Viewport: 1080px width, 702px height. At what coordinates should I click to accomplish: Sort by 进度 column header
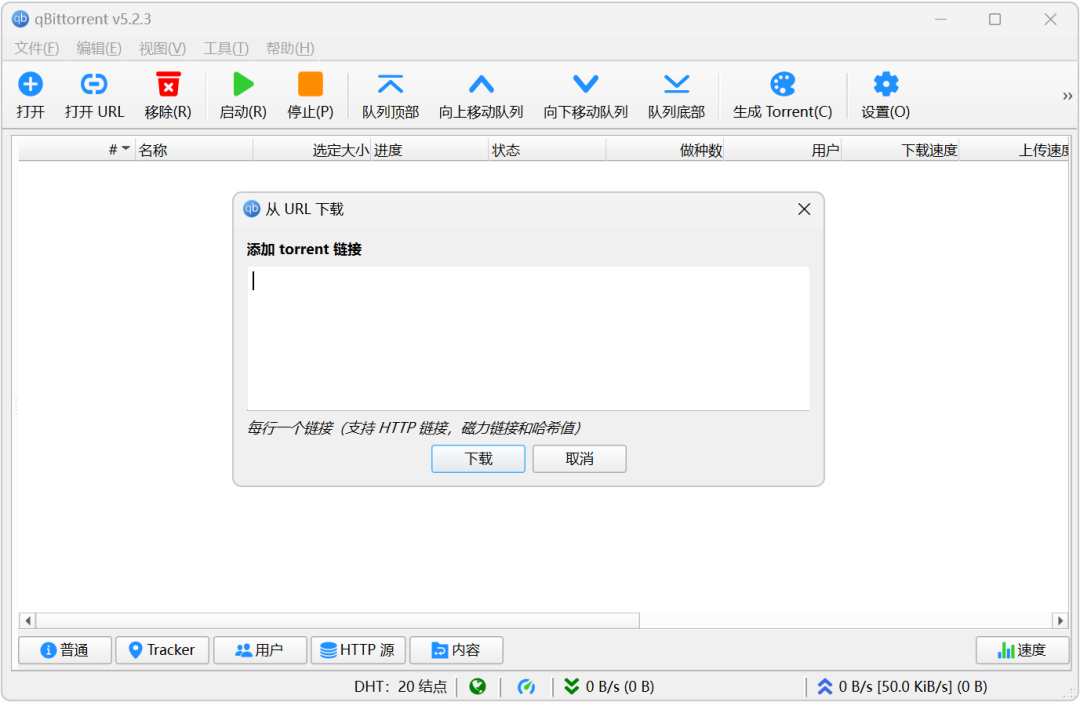(x=430, y=150)
